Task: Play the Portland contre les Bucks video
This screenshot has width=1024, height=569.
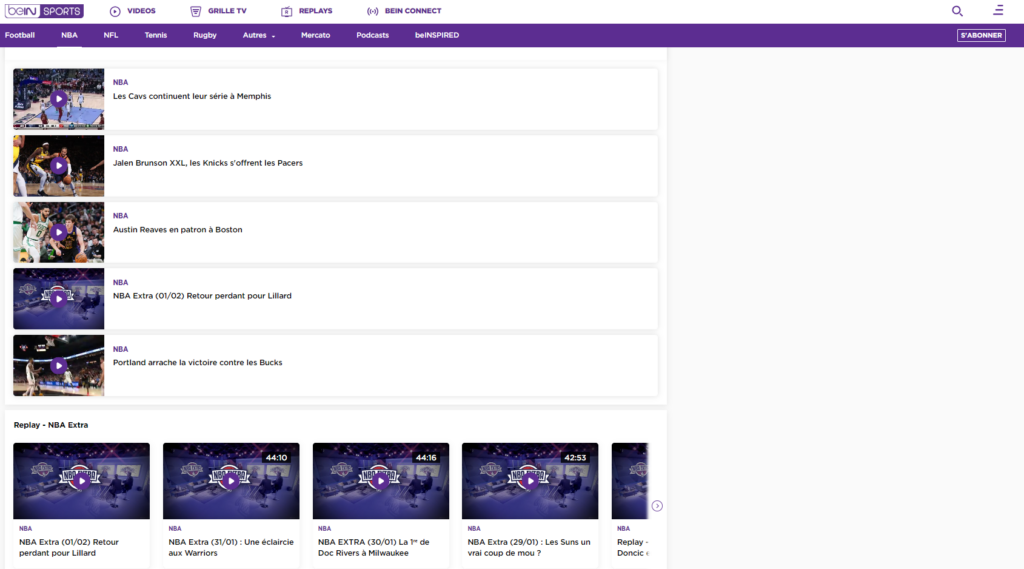Action: pos(59,366)
